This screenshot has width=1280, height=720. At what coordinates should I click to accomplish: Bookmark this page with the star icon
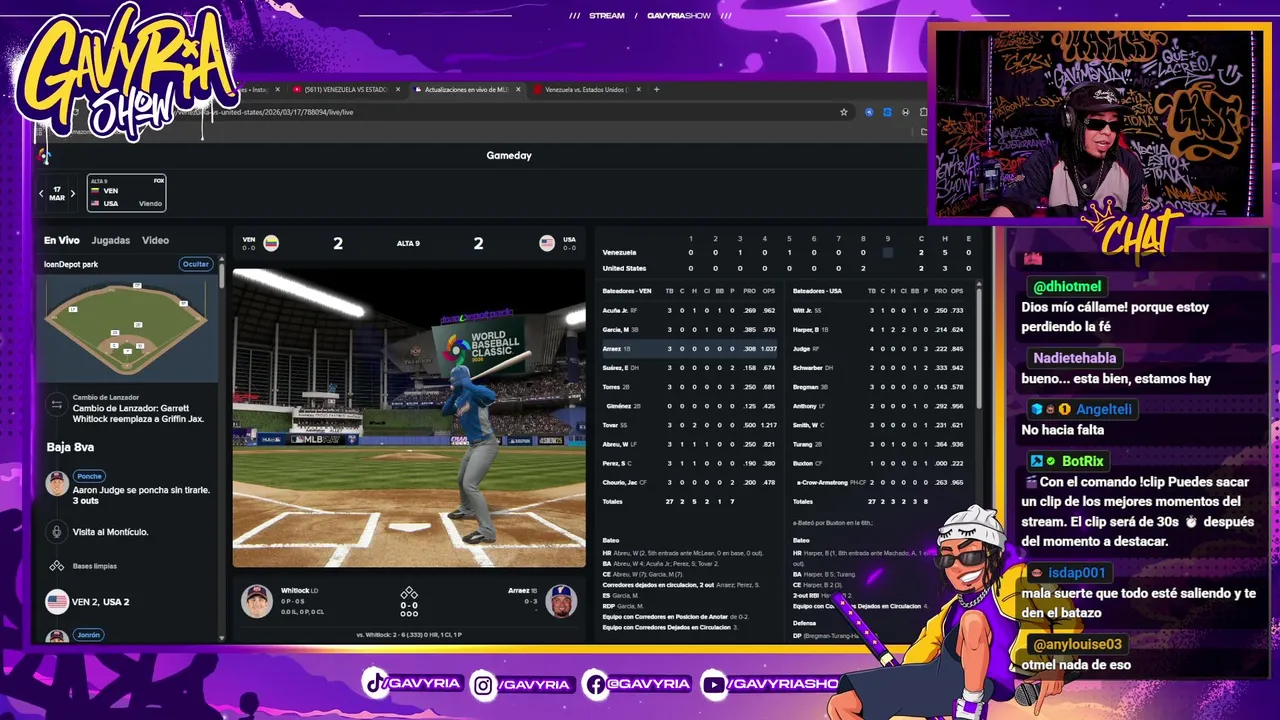click(844, 112)
